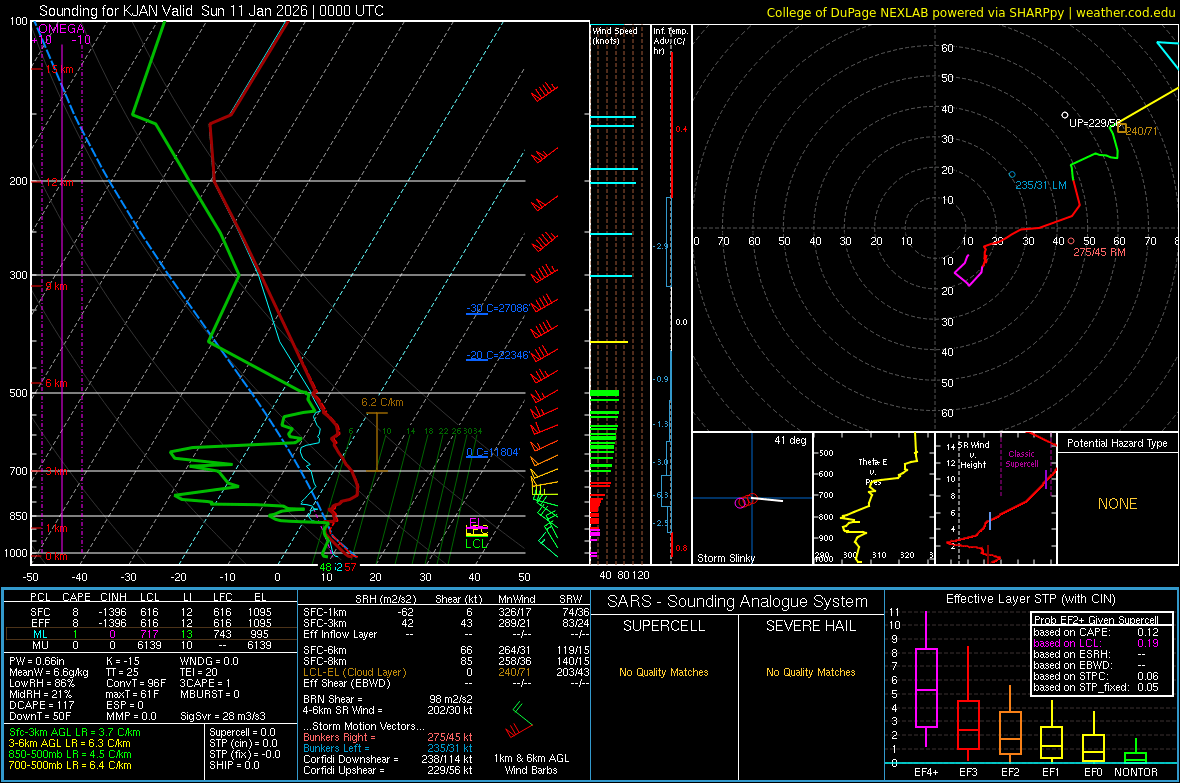Click the red surface temperature value 57
1180x783 pixels.
(x=350, y=568)
